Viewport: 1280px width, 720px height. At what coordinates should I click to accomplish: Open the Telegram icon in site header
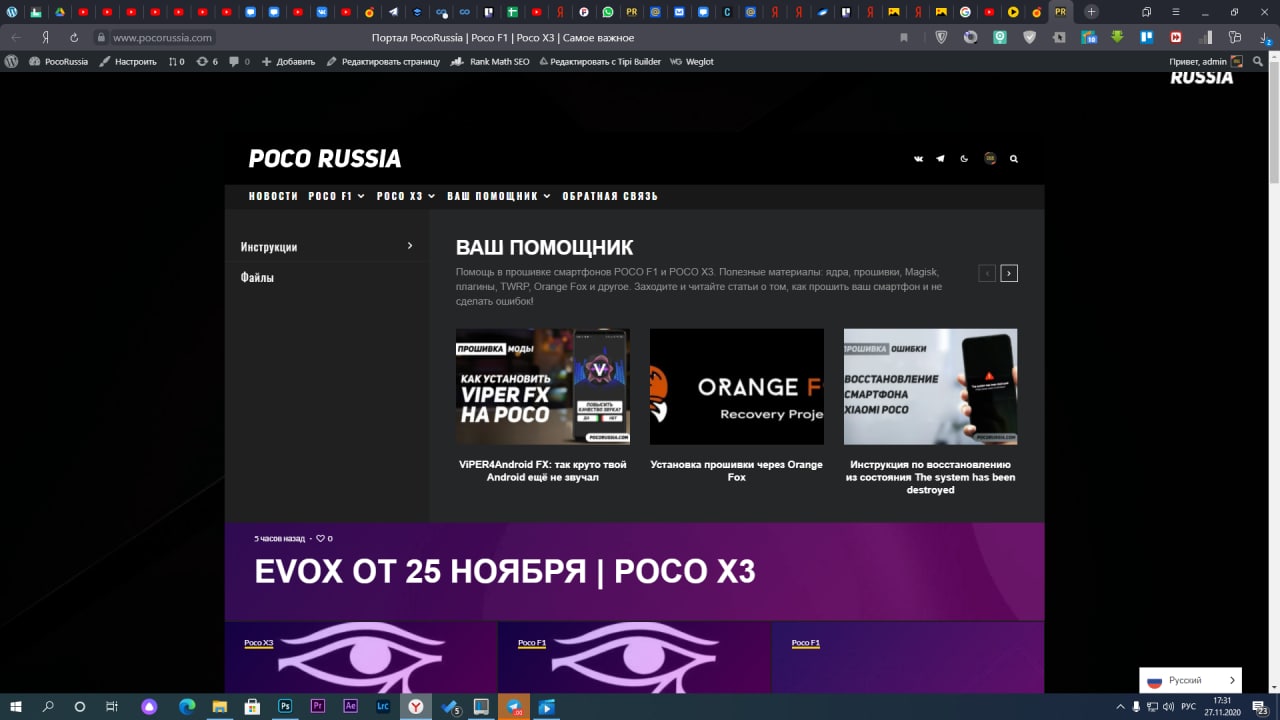pyautogui.click(x=940, y=158)
